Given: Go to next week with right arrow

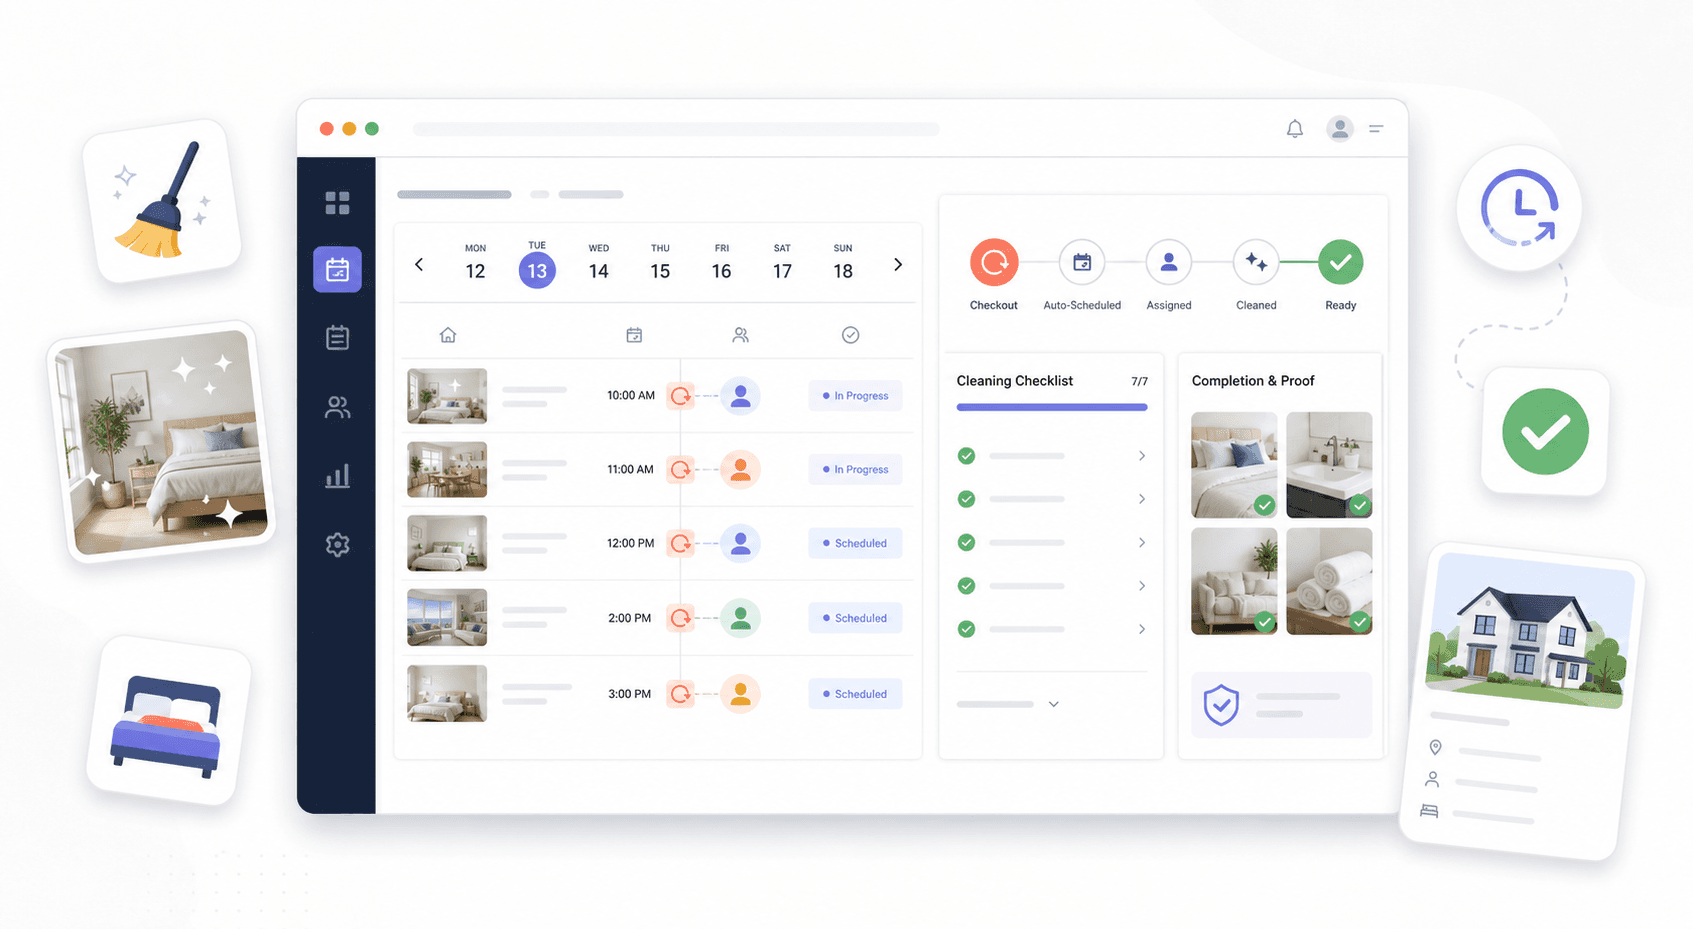Looking at the screenshot, I should (898, 265).
